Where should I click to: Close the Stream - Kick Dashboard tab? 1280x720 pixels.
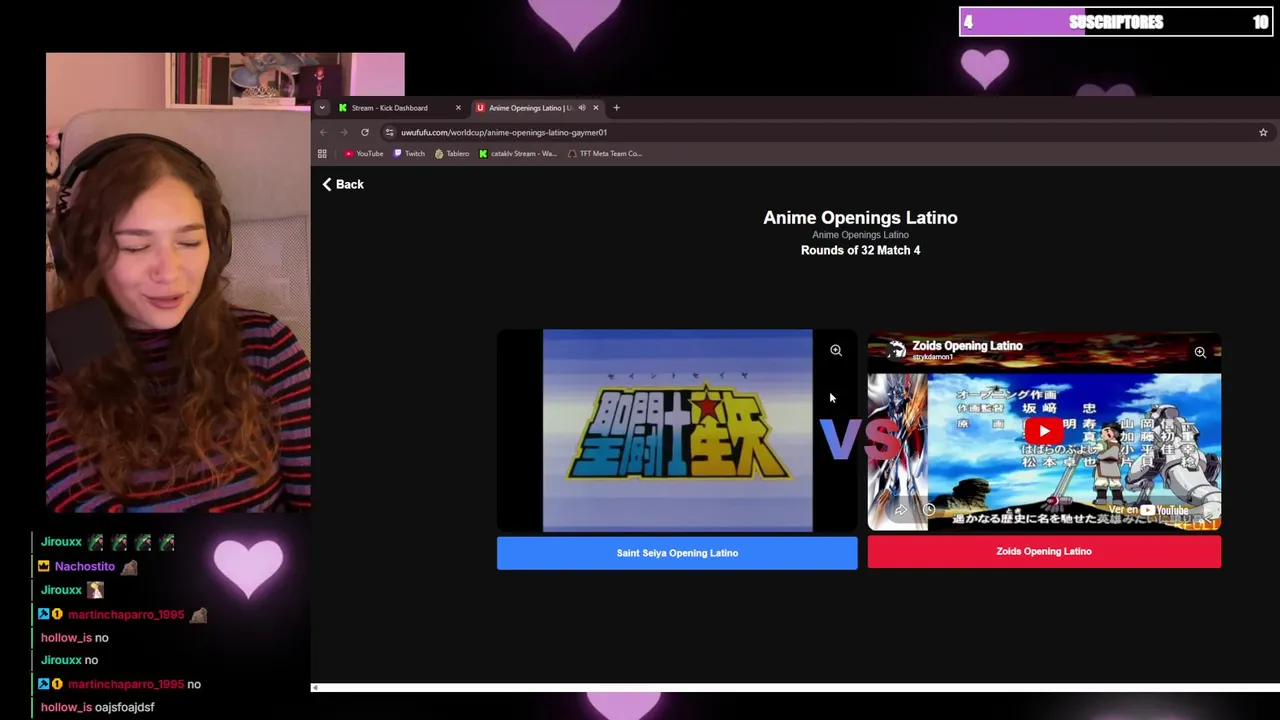pyautogui.click(x=458, y=108)
